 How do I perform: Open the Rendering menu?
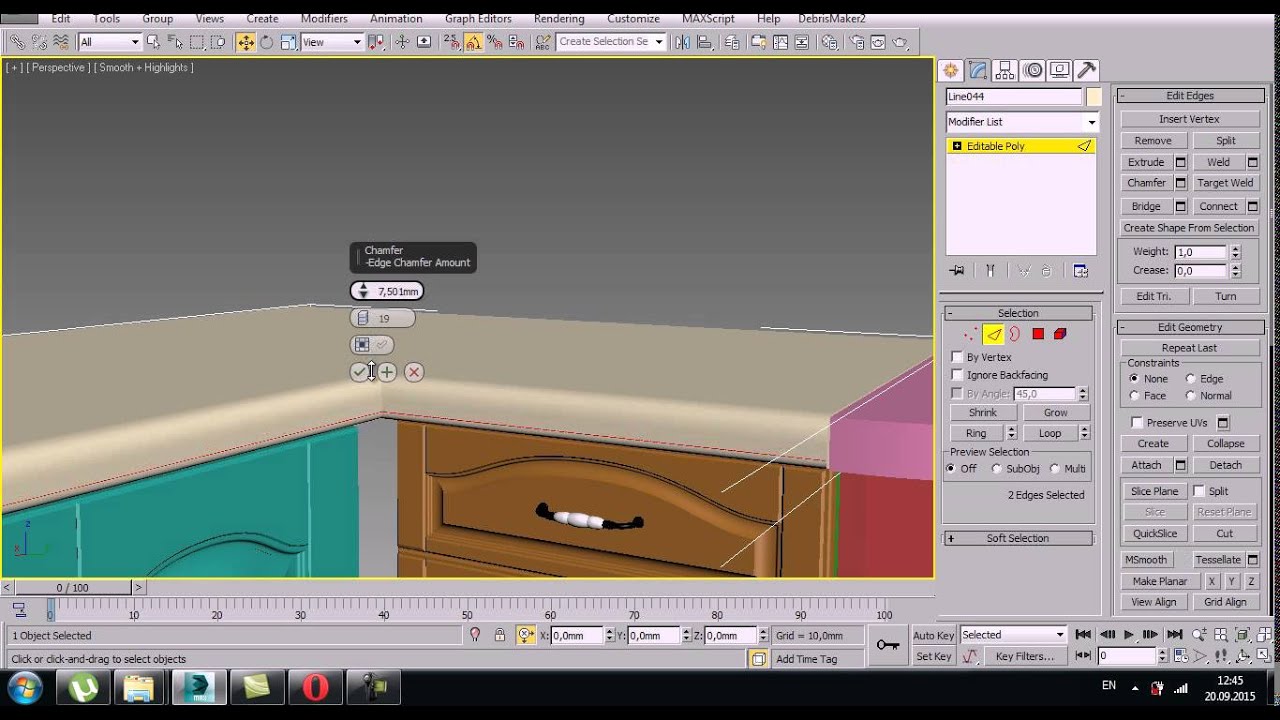(559, 18)
